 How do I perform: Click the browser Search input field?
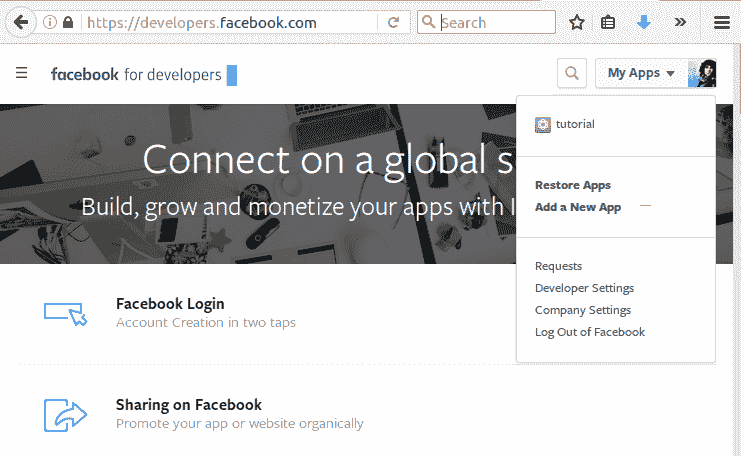coord(496,22)
